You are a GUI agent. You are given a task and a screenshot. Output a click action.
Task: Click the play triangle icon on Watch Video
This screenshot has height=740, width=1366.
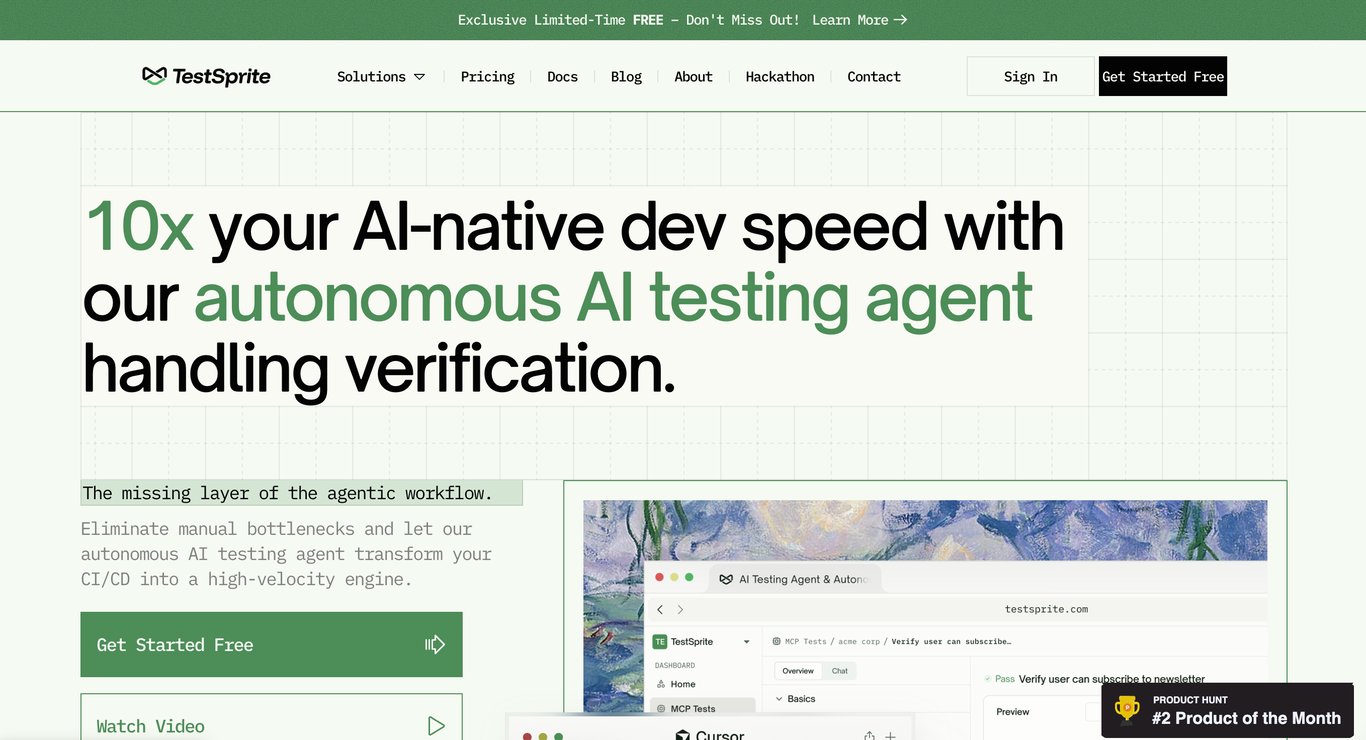coord(436,726)
